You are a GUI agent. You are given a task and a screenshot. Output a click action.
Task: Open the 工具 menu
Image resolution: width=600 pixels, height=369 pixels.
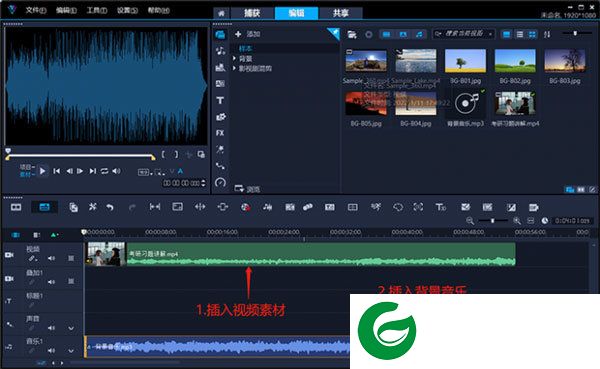tap(97, 10)
